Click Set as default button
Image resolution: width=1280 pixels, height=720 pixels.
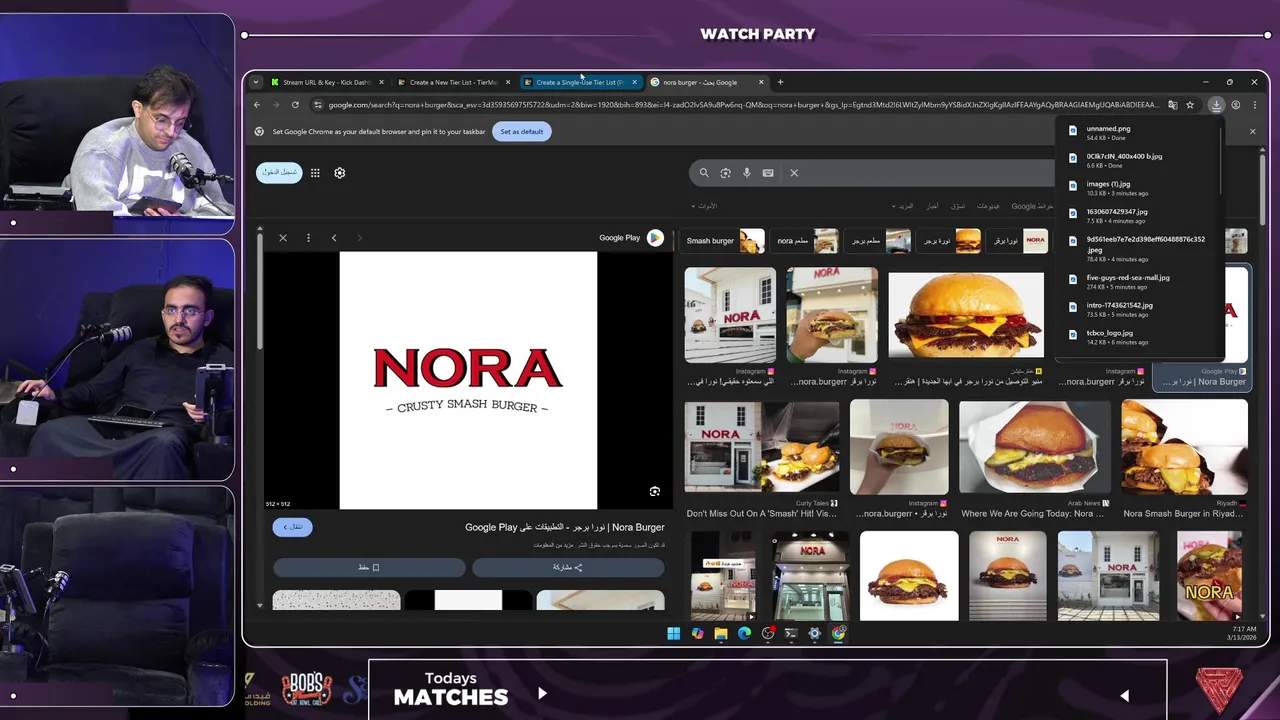tap(522, 131)
